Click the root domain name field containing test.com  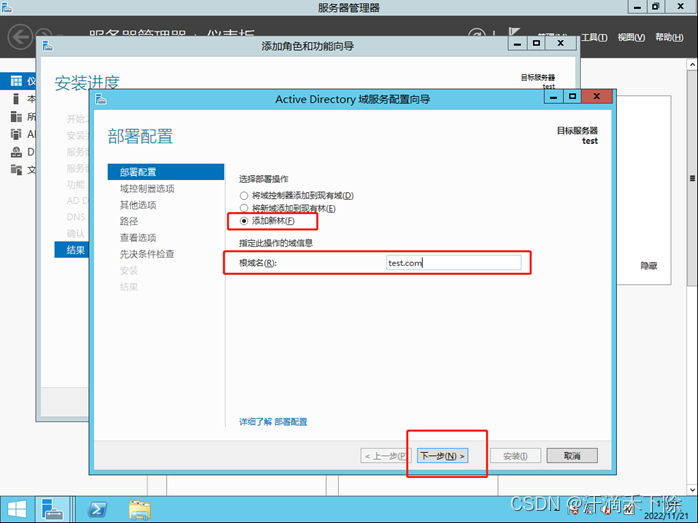454,263
